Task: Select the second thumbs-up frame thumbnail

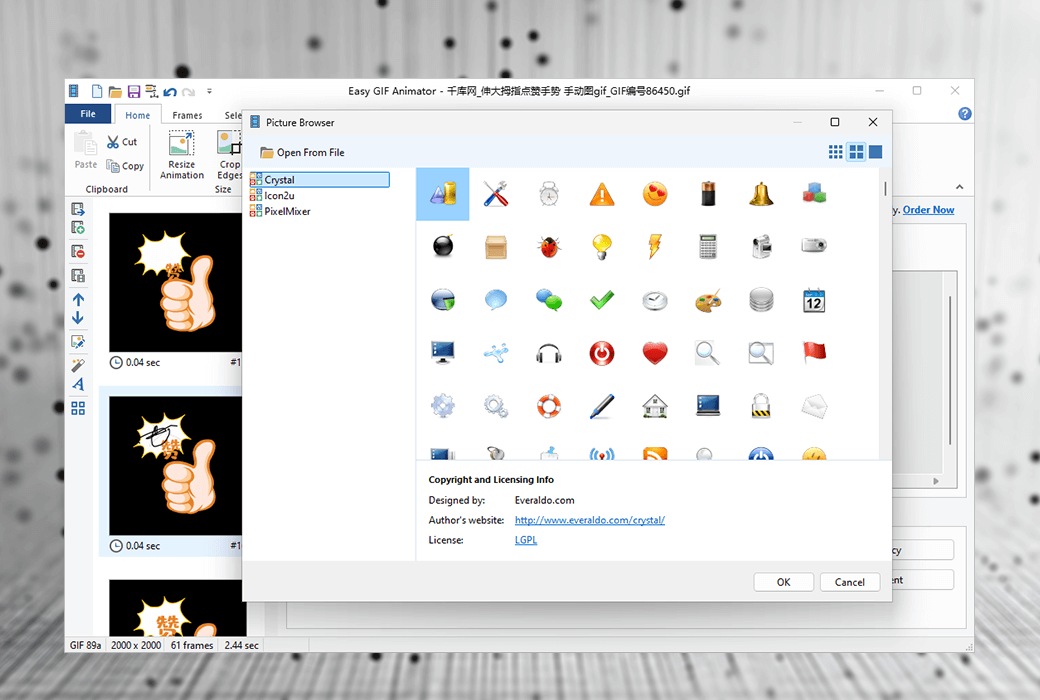Action: click(175, 466)
